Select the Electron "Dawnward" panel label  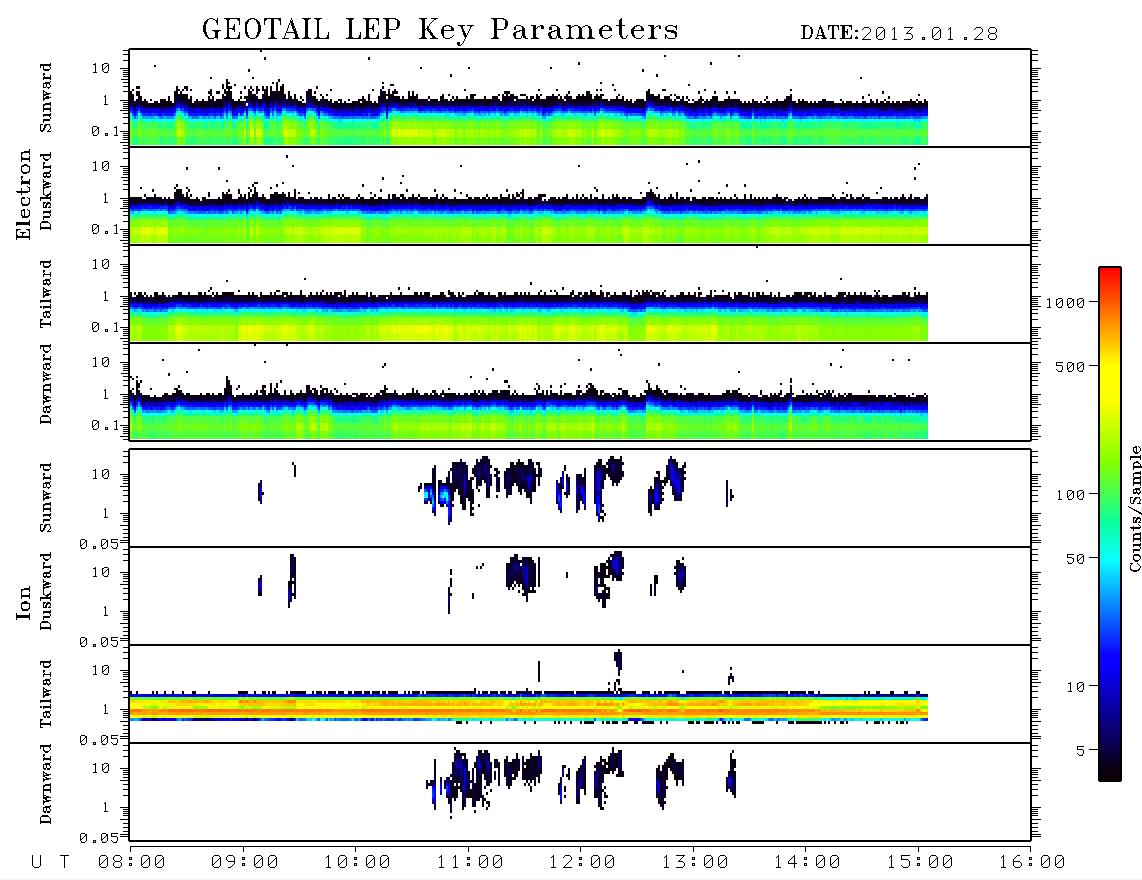(x=46, y=385)
